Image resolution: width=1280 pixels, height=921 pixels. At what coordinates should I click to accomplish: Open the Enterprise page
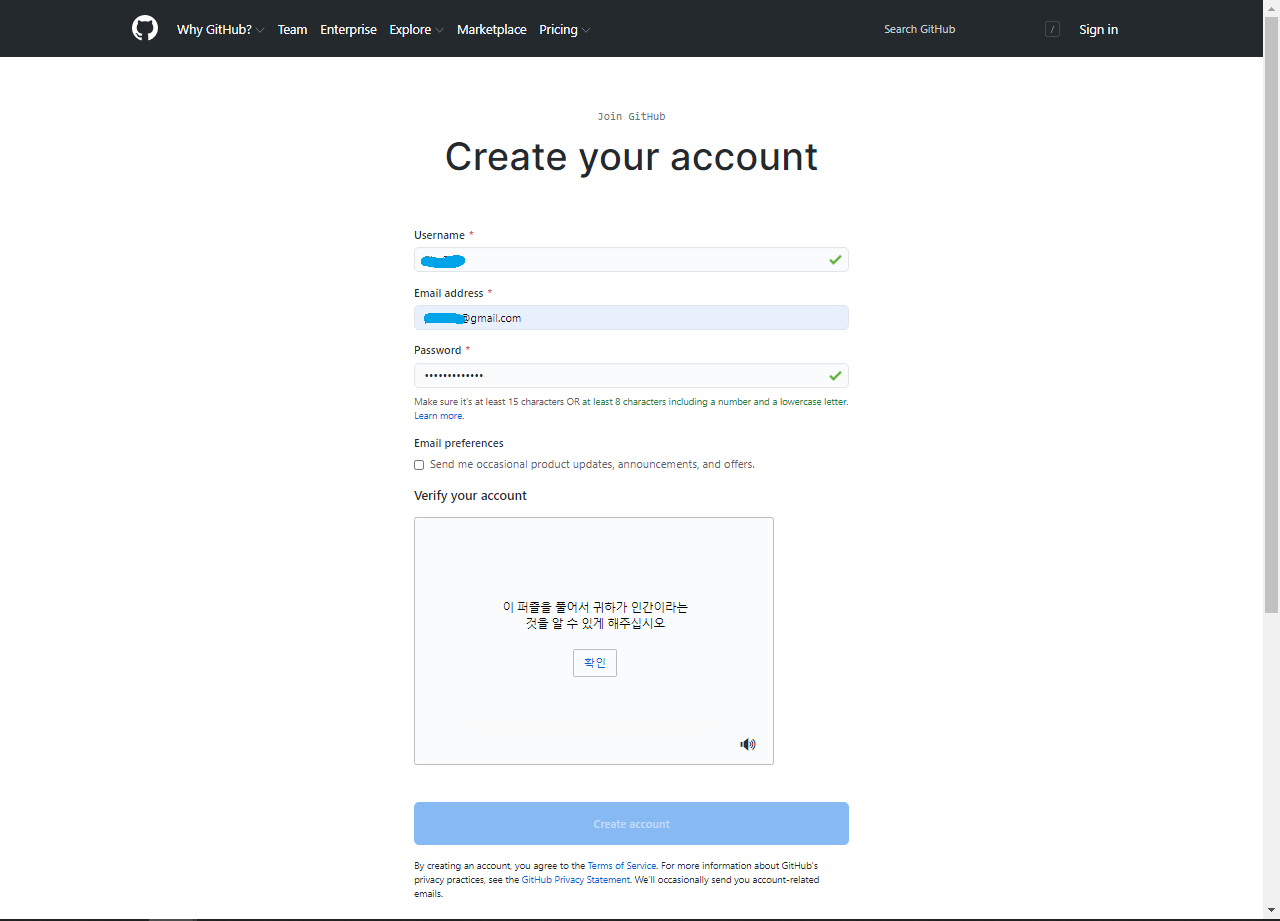tap(348, 29)
